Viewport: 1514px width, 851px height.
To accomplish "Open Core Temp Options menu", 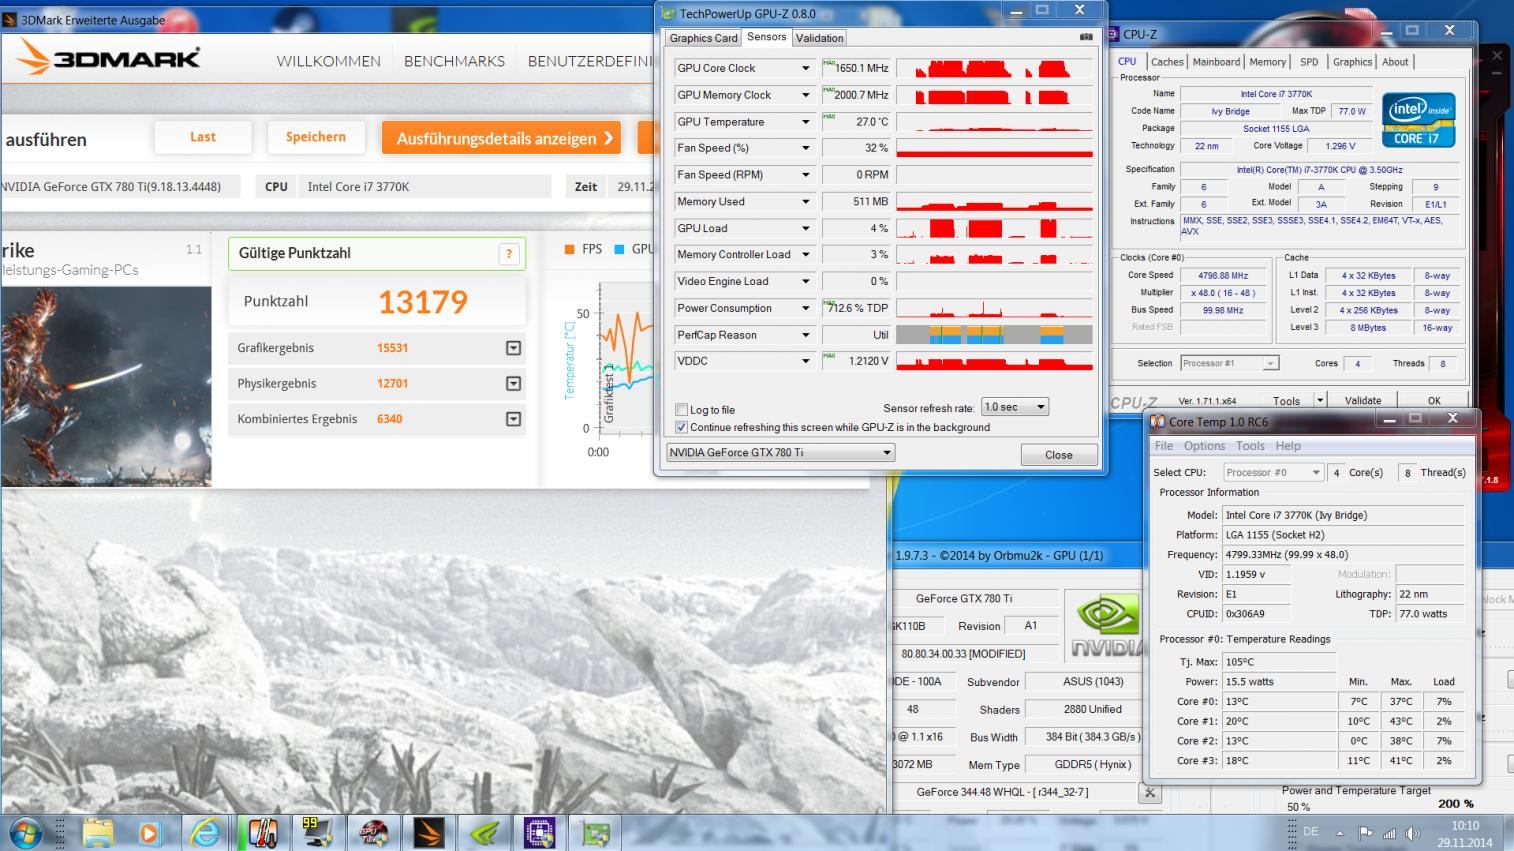I will pos(1204,446).
